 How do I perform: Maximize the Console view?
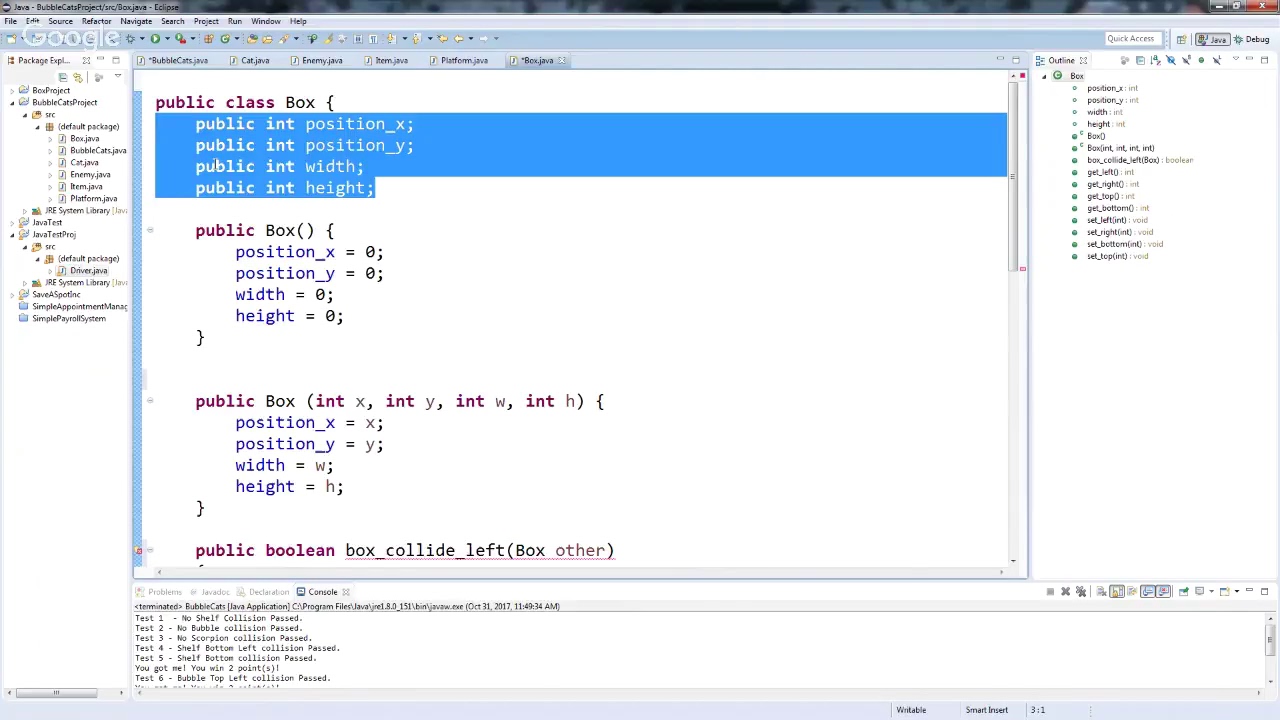(x=1264, y=591)
